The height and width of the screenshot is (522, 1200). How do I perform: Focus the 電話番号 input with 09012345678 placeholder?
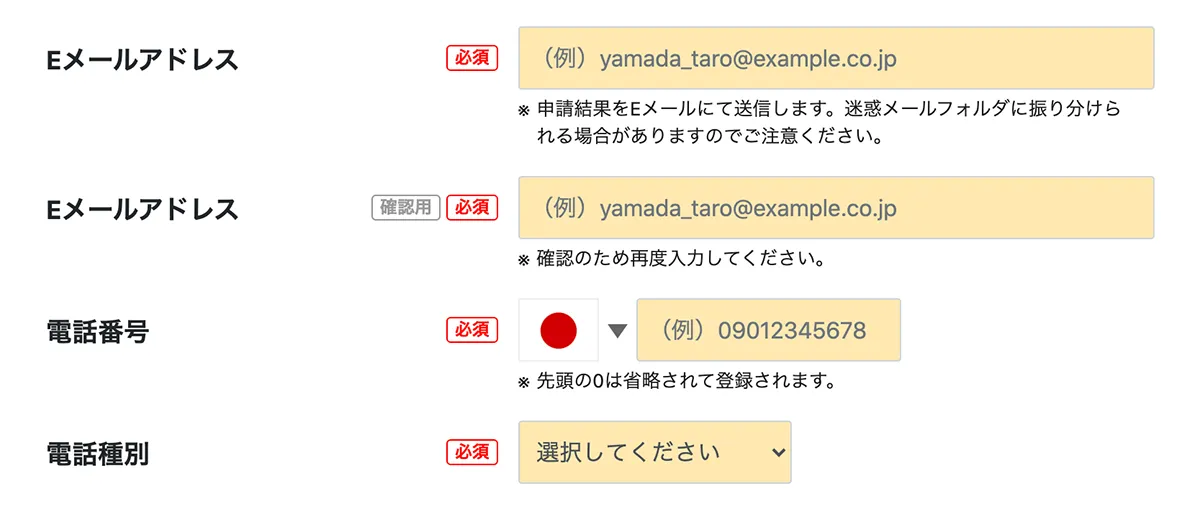tap(768, 330)
